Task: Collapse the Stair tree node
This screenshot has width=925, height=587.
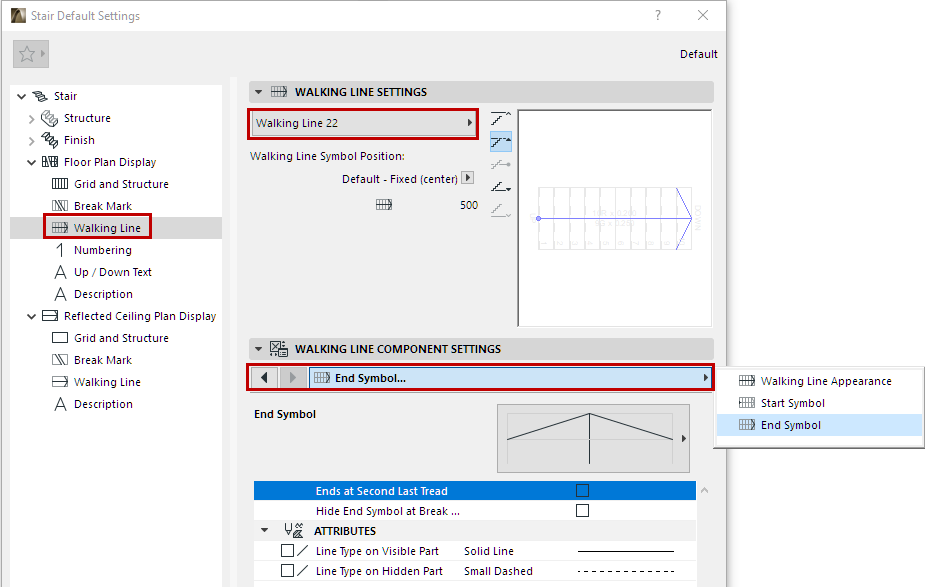Action: click(x=21, y=96)
